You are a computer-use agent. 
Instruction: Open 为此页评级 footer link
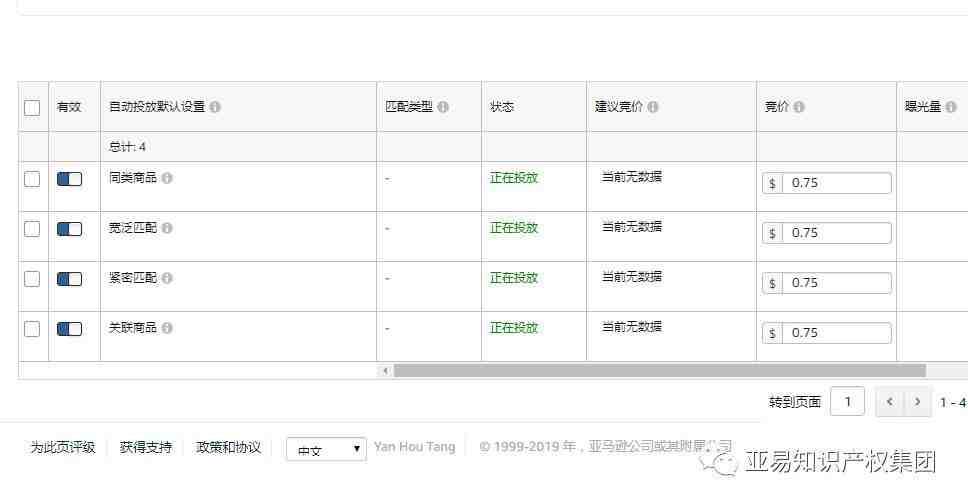[x=63, y=447]
